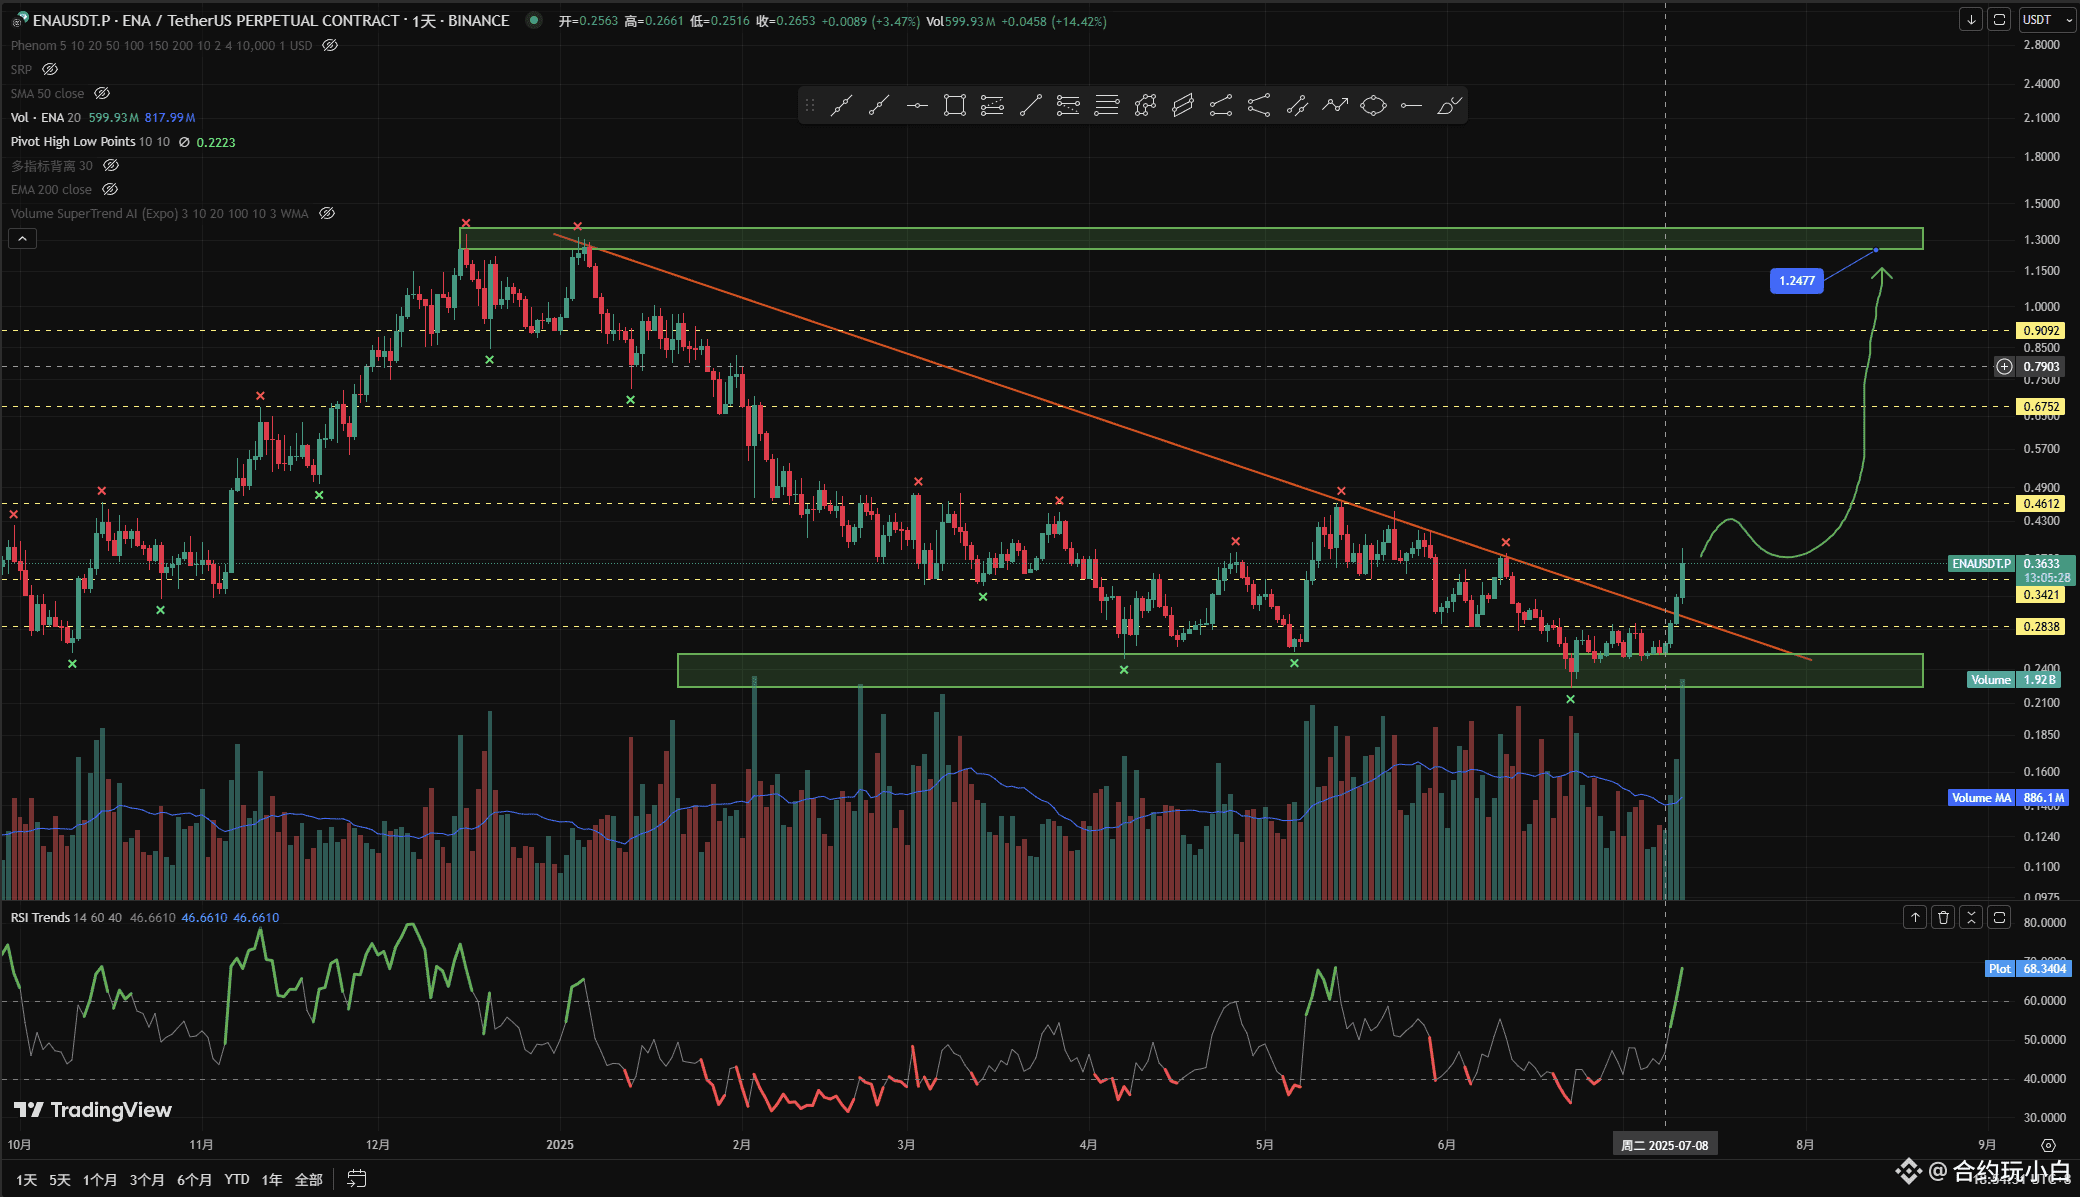Open the go-to-date calendar

click(357, 1179)
